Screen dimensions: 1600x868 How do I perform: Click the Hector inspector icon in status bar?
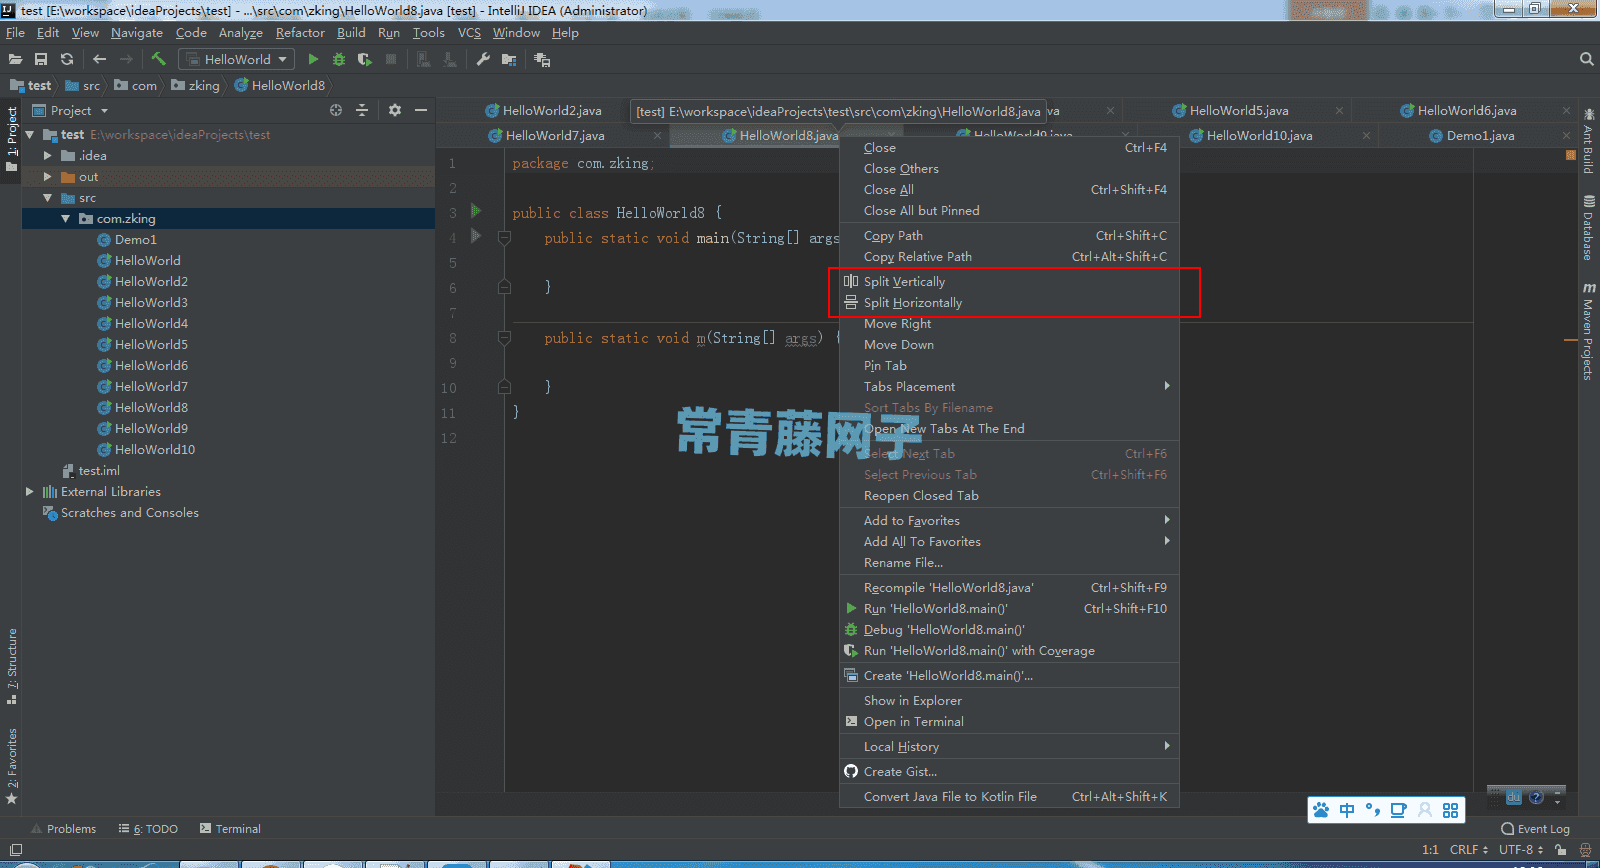click(1586, 849)
